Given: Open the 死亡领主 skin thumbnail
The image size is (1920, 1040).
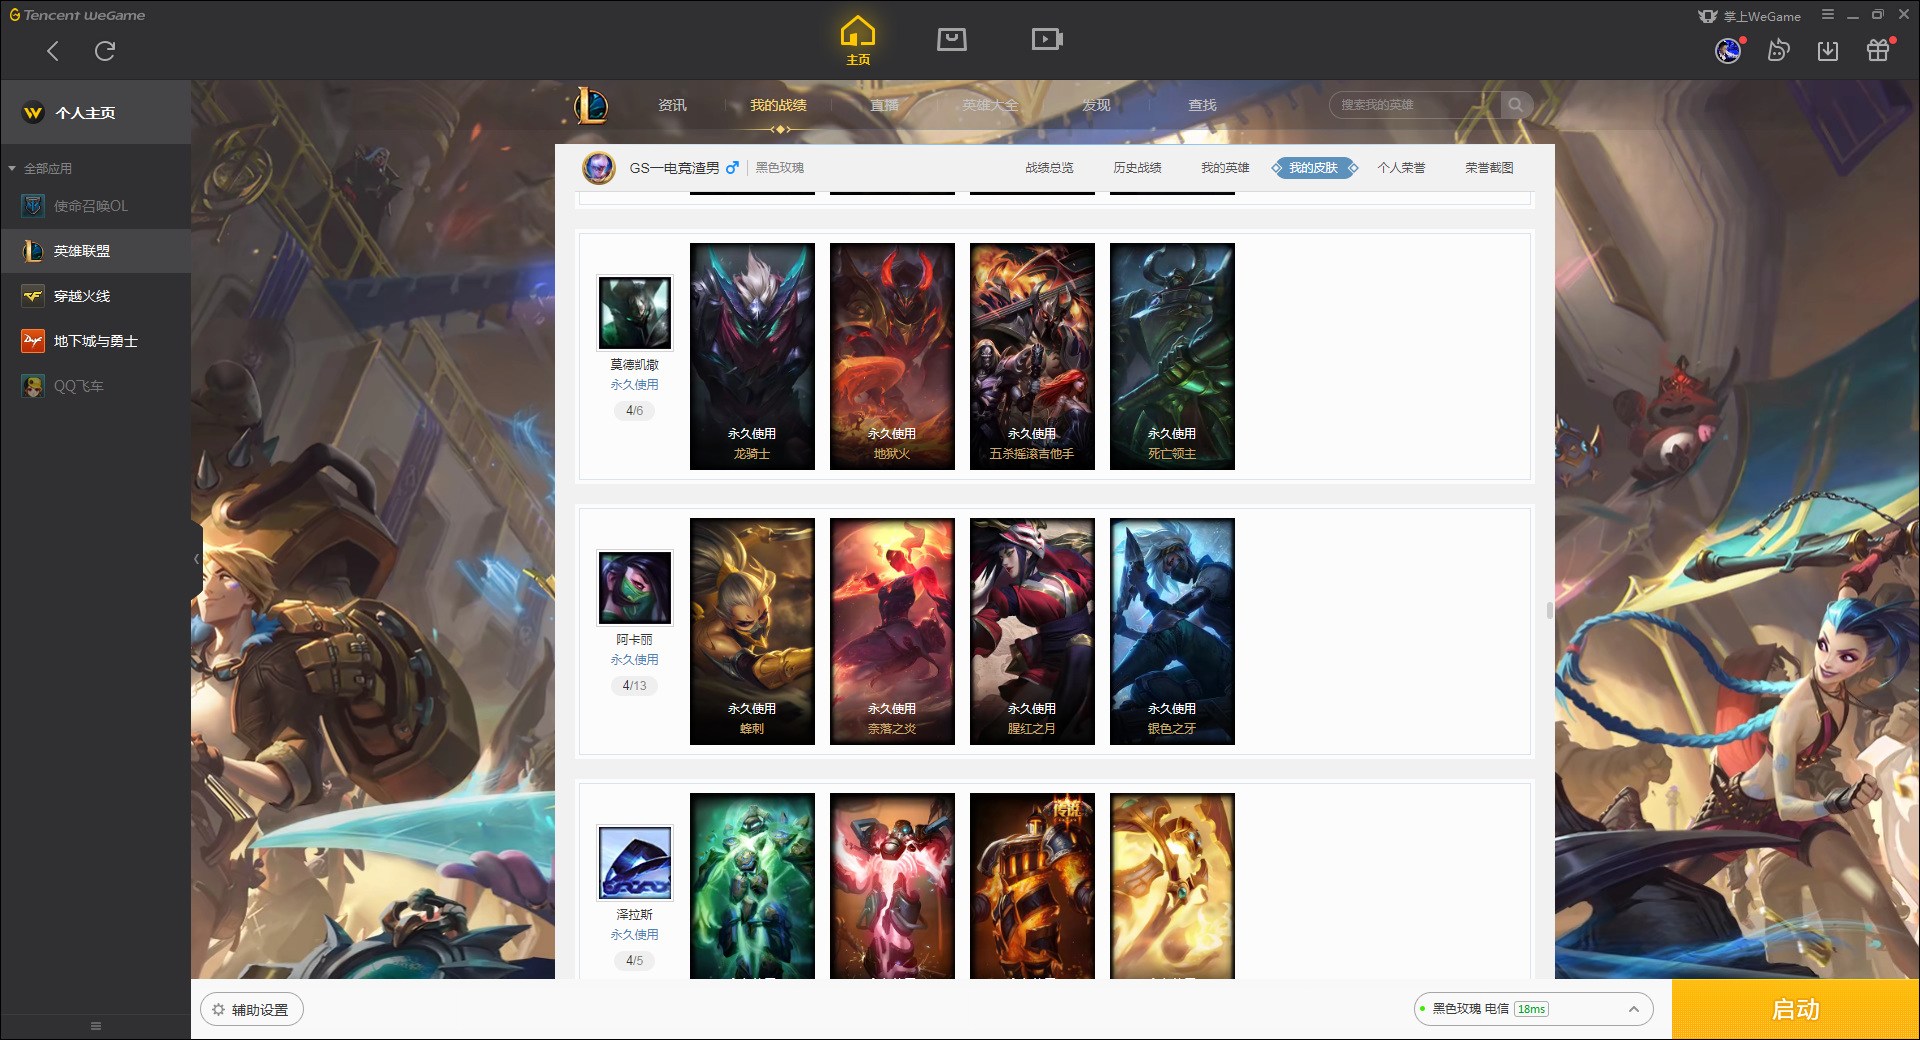Looking at the screenshot, I should click(1172, 356).
